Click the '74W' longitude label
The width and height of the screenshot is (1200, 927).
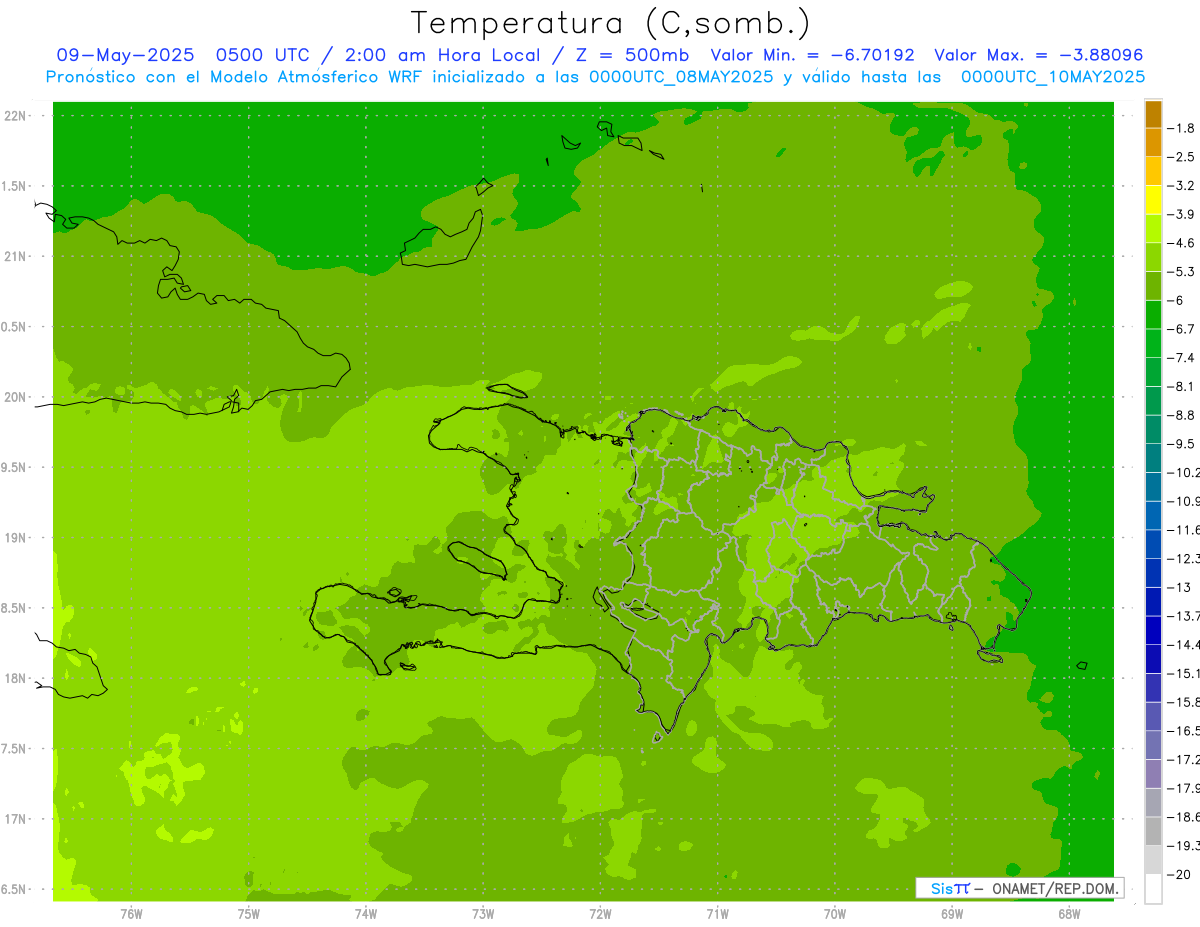coord(366,914)
